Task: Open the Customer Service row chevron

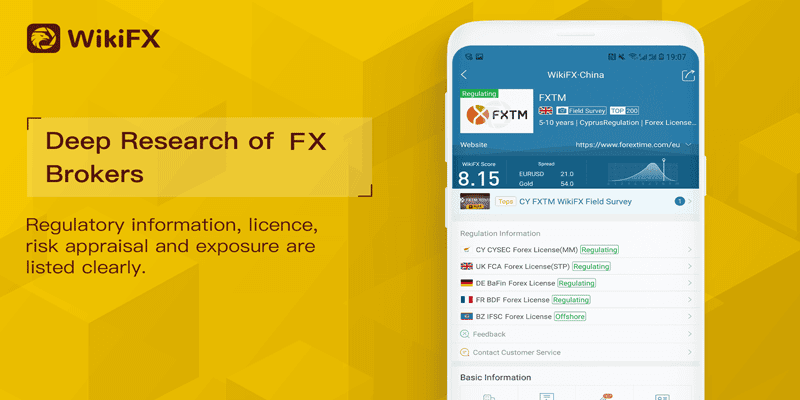Action: 689,352
